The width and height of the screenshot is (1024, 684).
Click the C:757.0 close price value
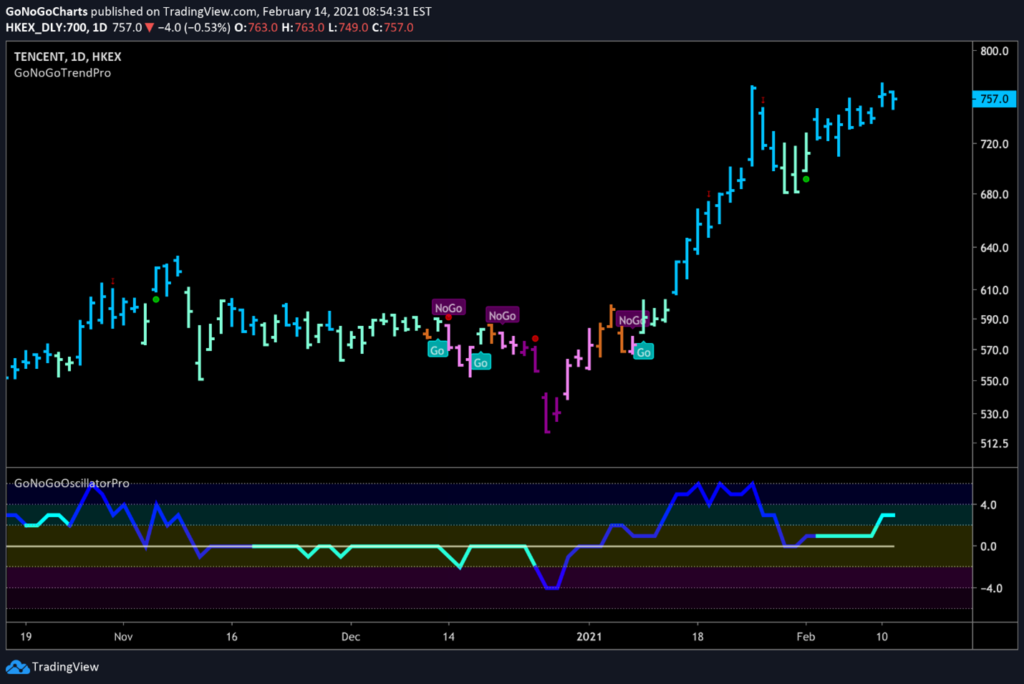[x=393, y=27]
